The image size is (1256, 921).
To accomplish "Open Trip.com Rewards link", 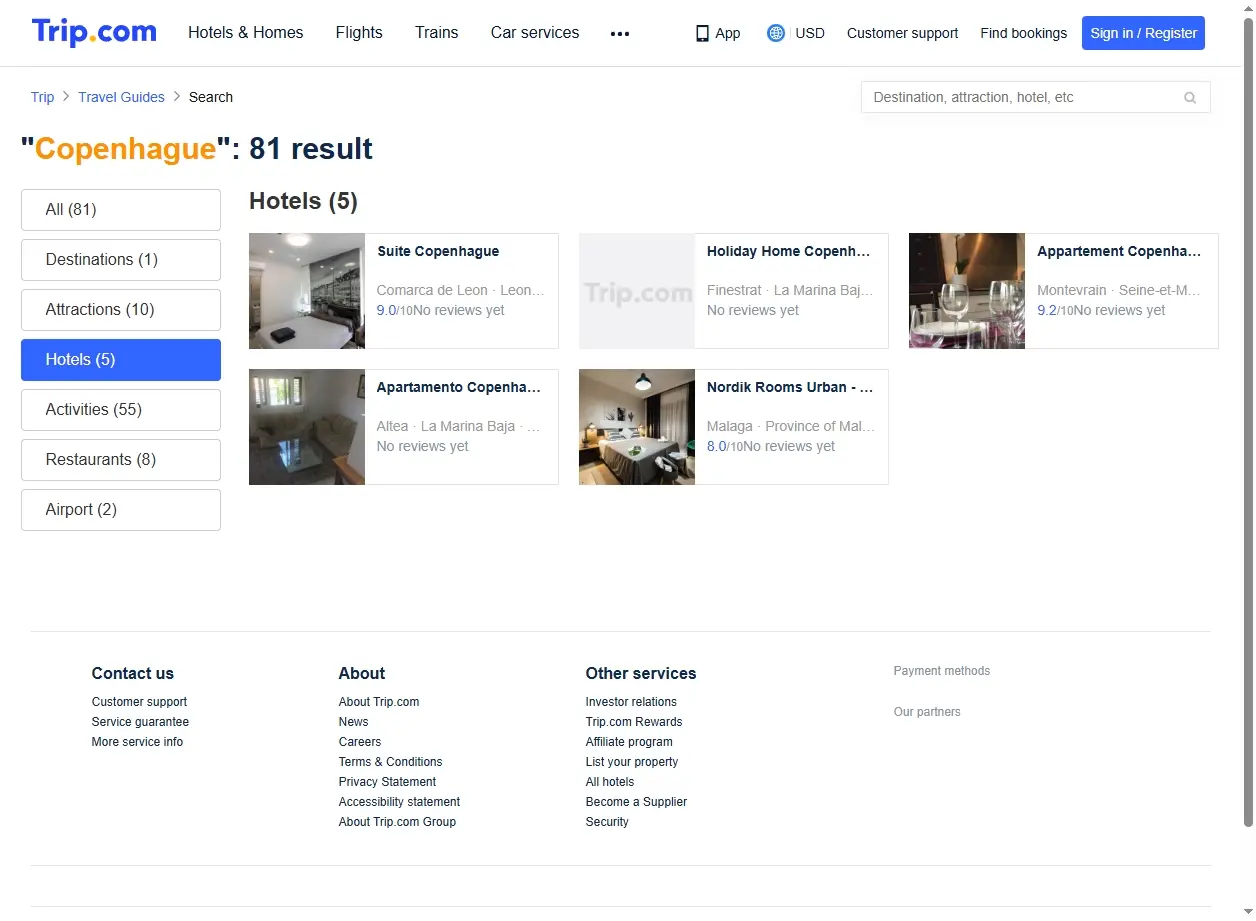I will point(634,722).
